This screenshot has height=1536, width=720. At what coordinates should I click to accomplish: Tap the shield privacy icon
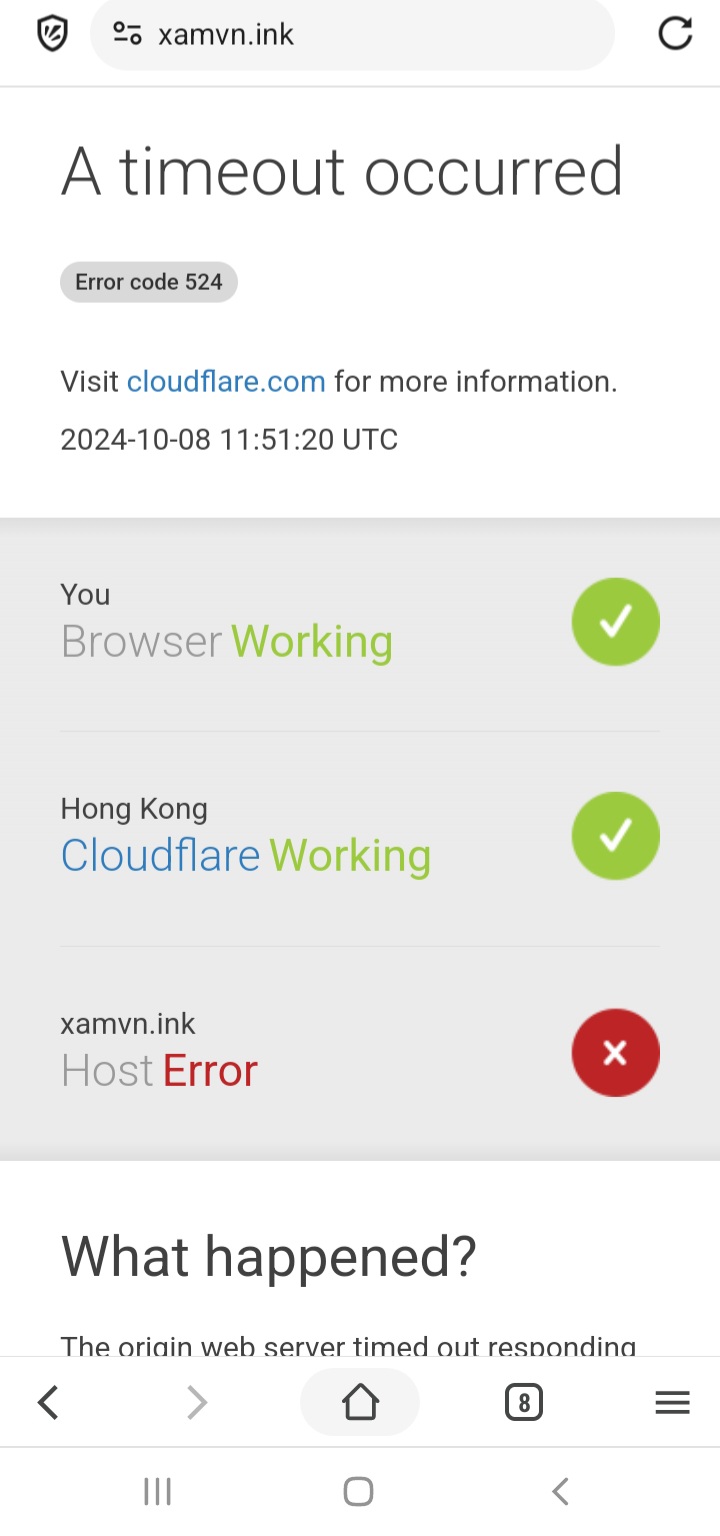(51, 34)
